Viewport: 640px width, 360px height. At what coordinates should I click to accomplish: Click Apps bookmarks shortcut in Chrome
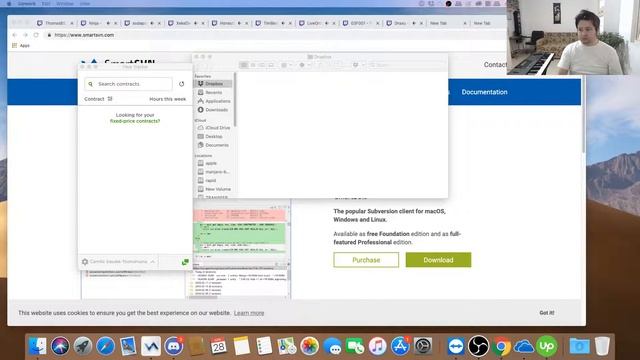pos(21,46)
